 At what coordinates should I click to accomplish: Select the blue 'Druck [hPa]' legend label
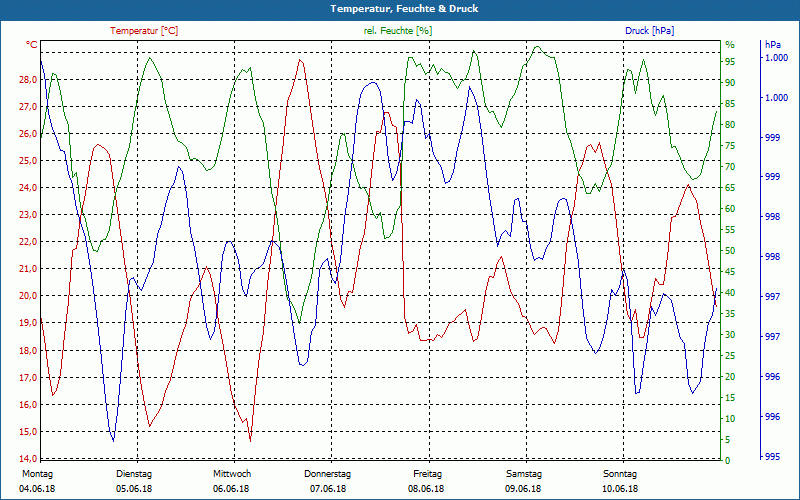649,31
